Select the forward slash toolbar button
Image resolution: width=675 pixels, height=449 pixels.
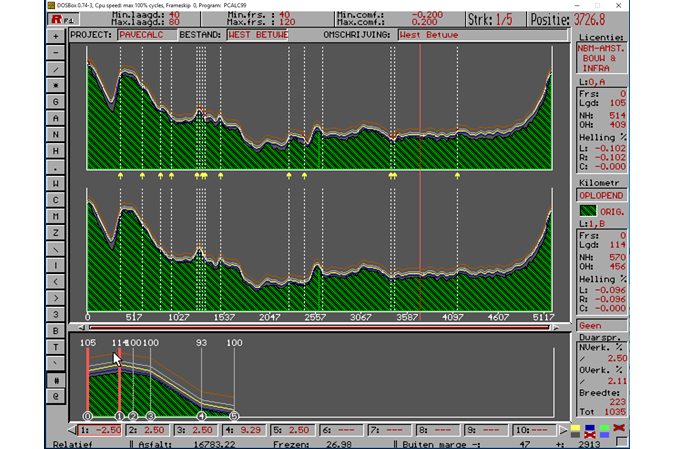click(x=56, y=69)
